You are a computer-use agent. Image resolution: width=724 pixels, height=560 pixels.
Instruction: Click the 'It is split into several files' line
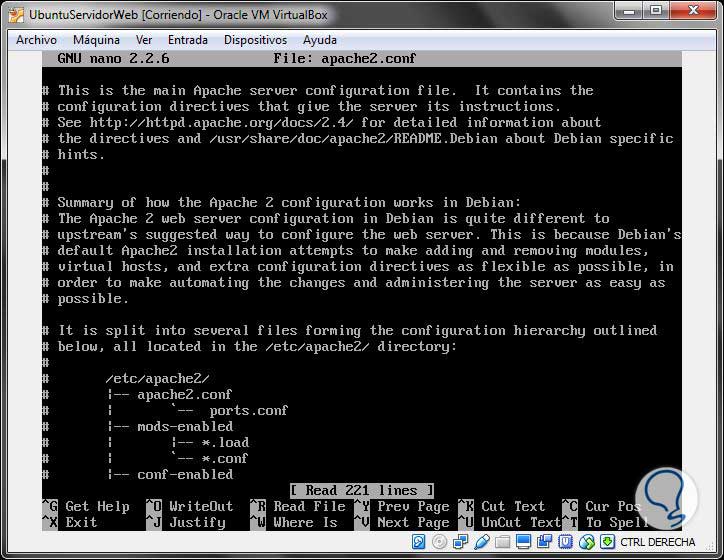click(350, 331)
